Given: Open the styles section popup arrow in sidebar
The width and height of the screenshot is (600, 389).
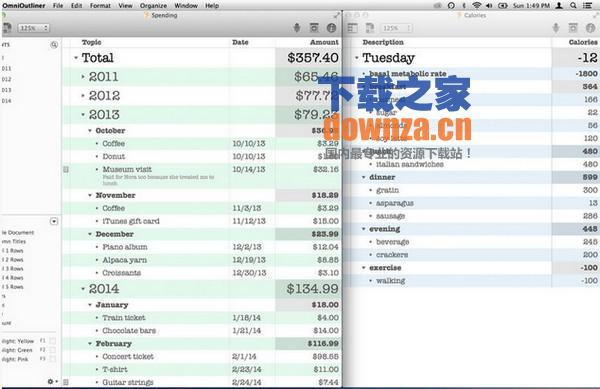Looking at the screenshot, I should [x=54, y=221].
